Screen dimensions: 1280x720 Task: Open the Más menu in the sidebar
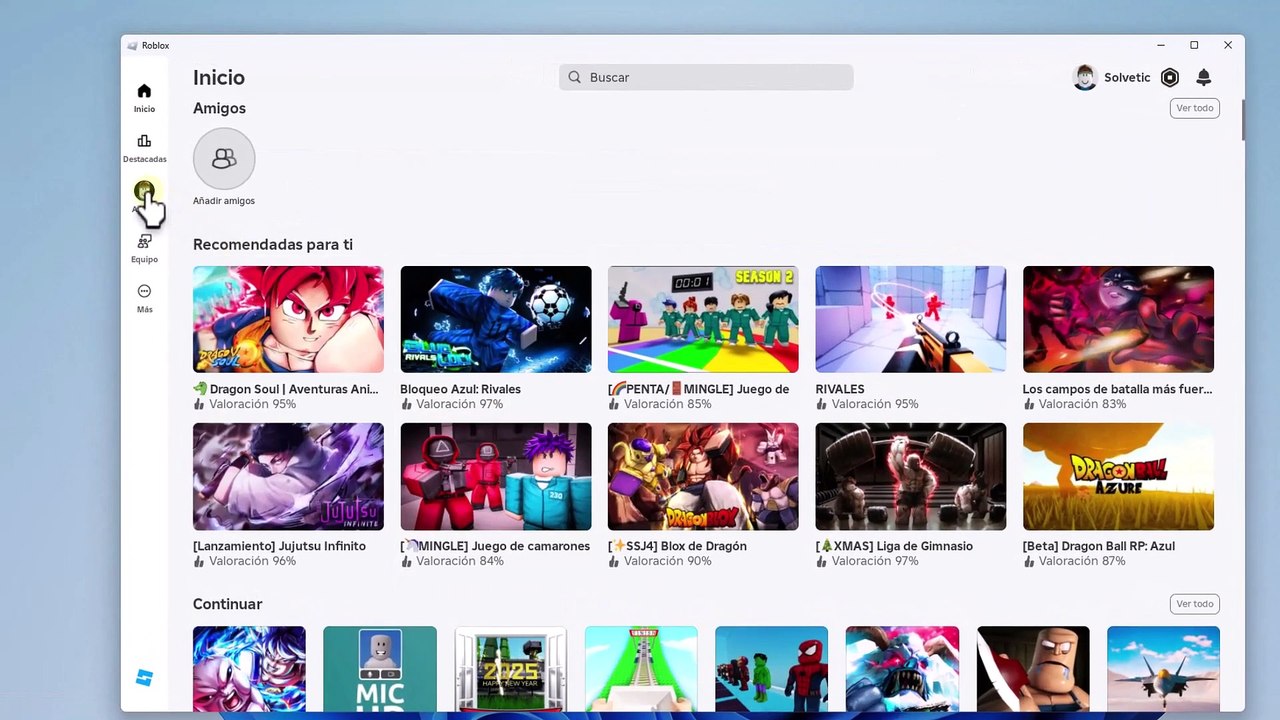click(144, 298)
